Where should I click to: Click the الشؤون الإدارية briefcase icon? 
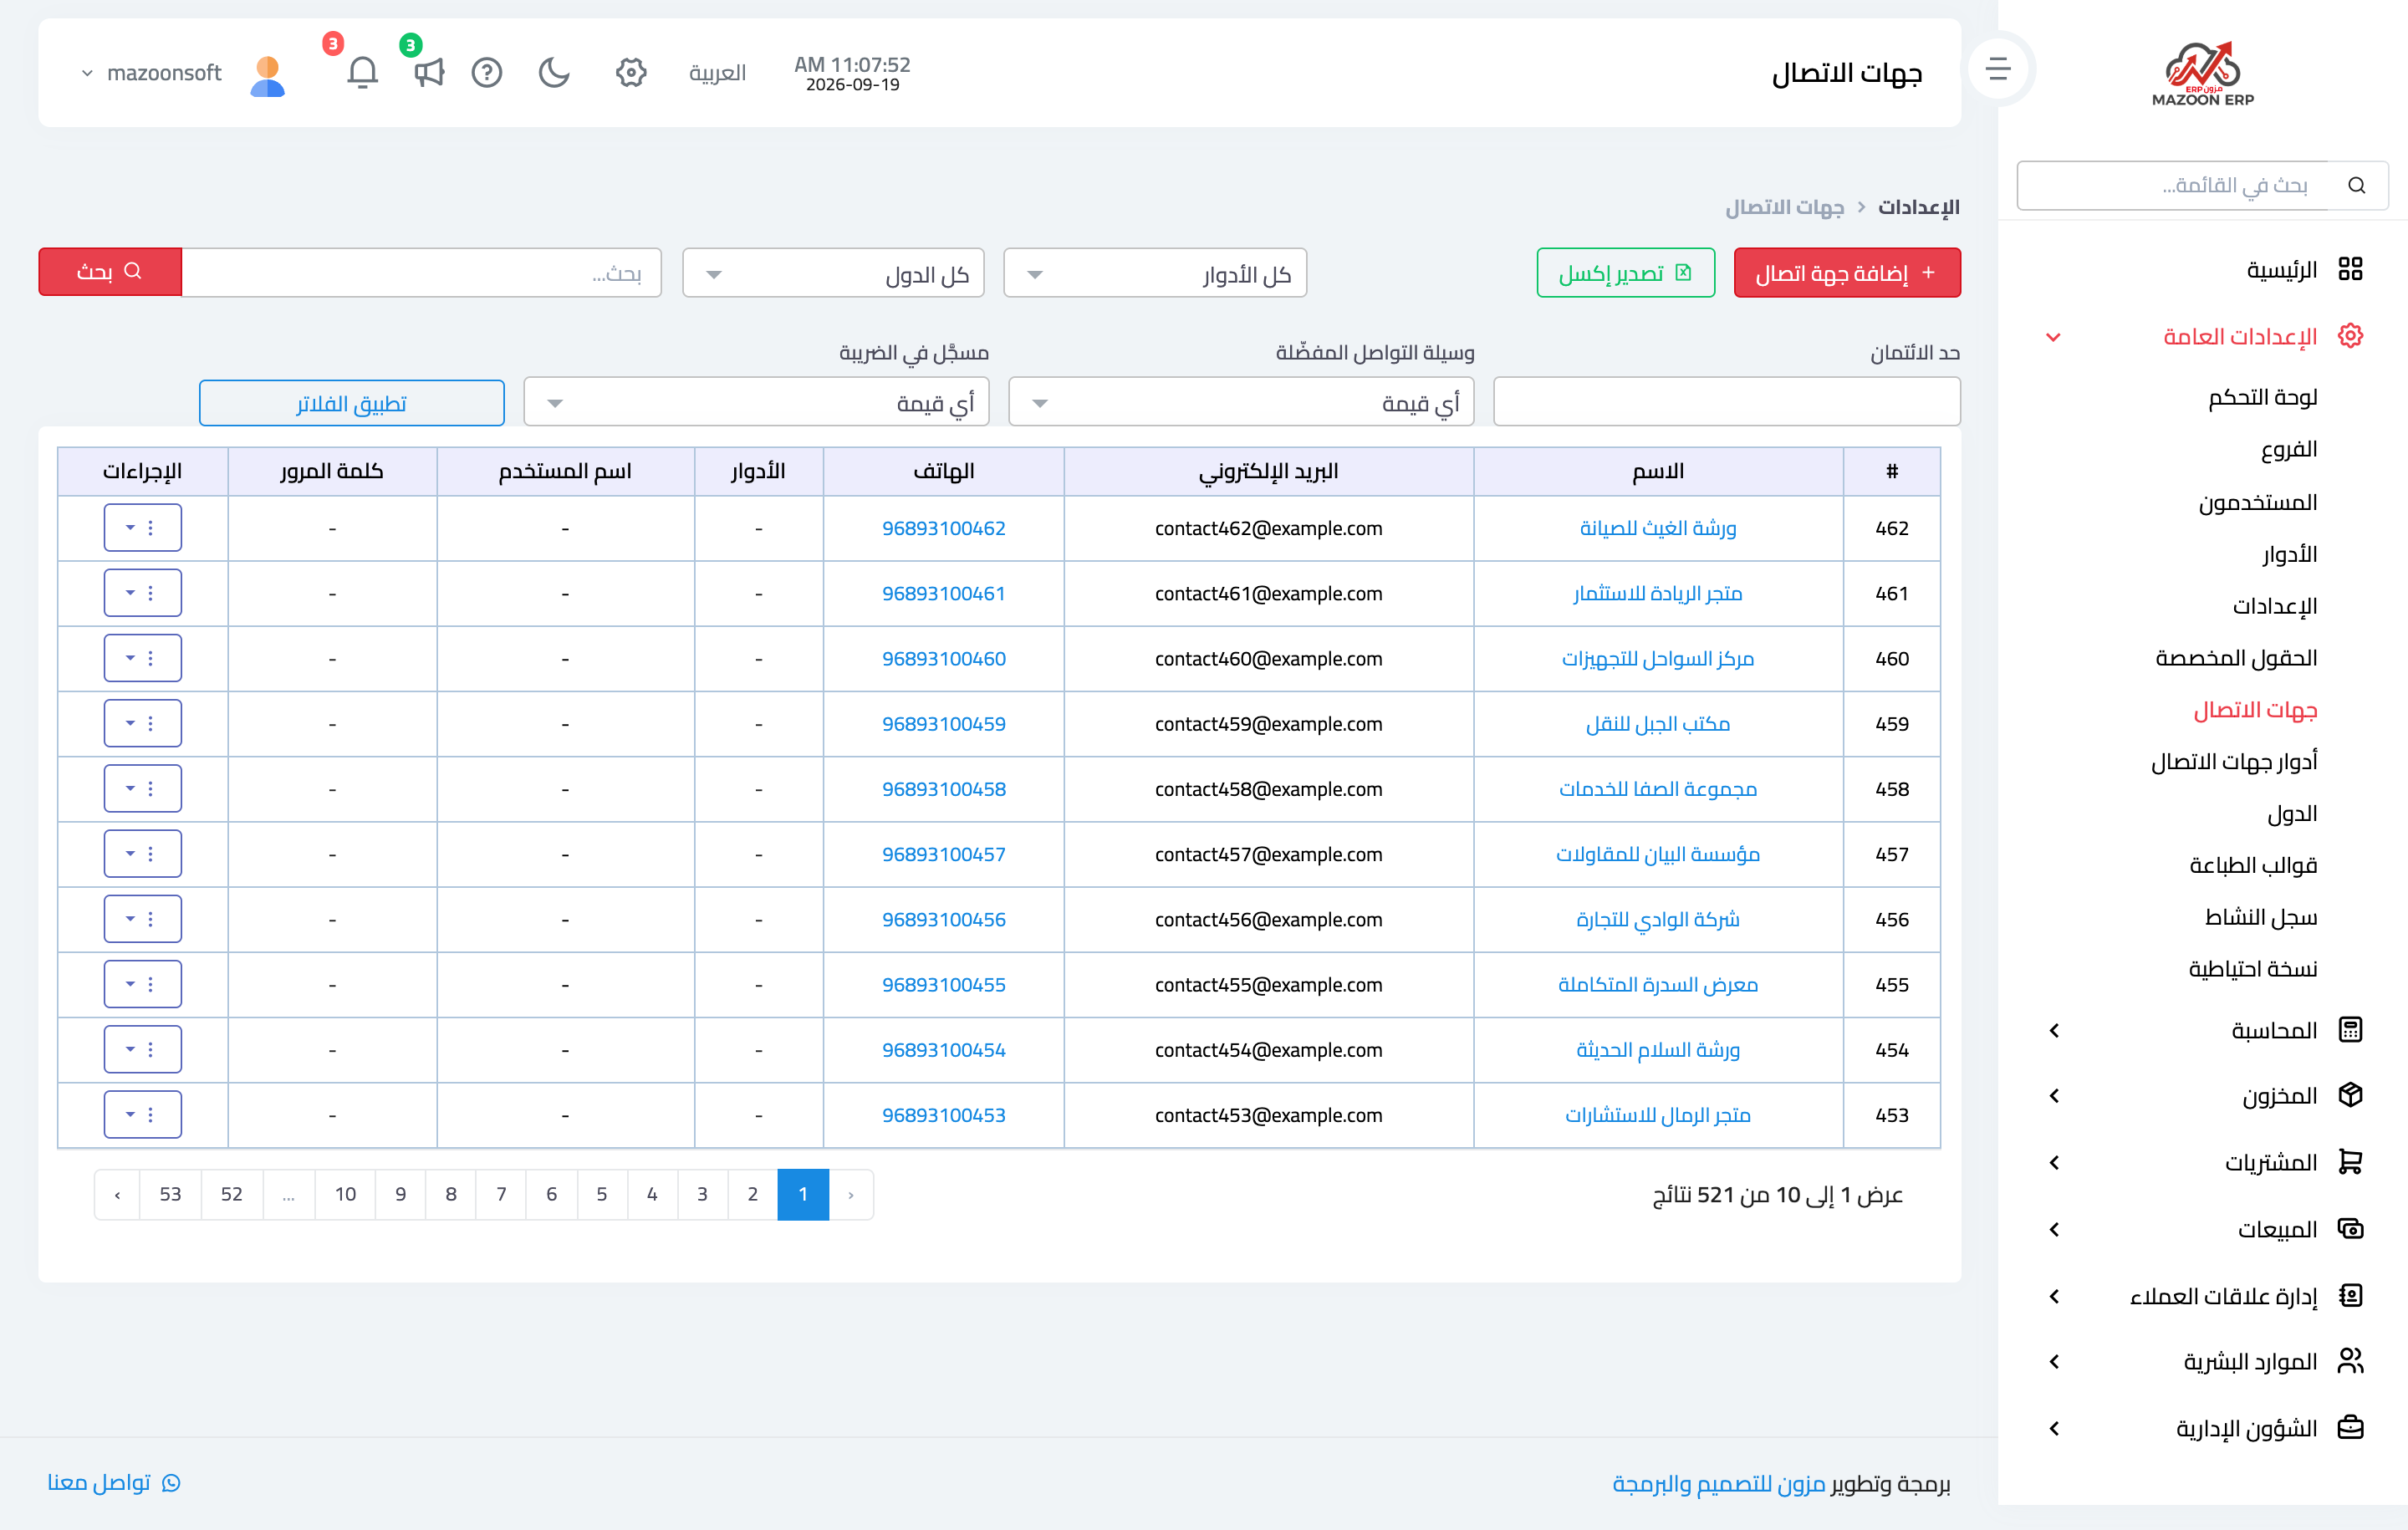pos(2350,1428)
